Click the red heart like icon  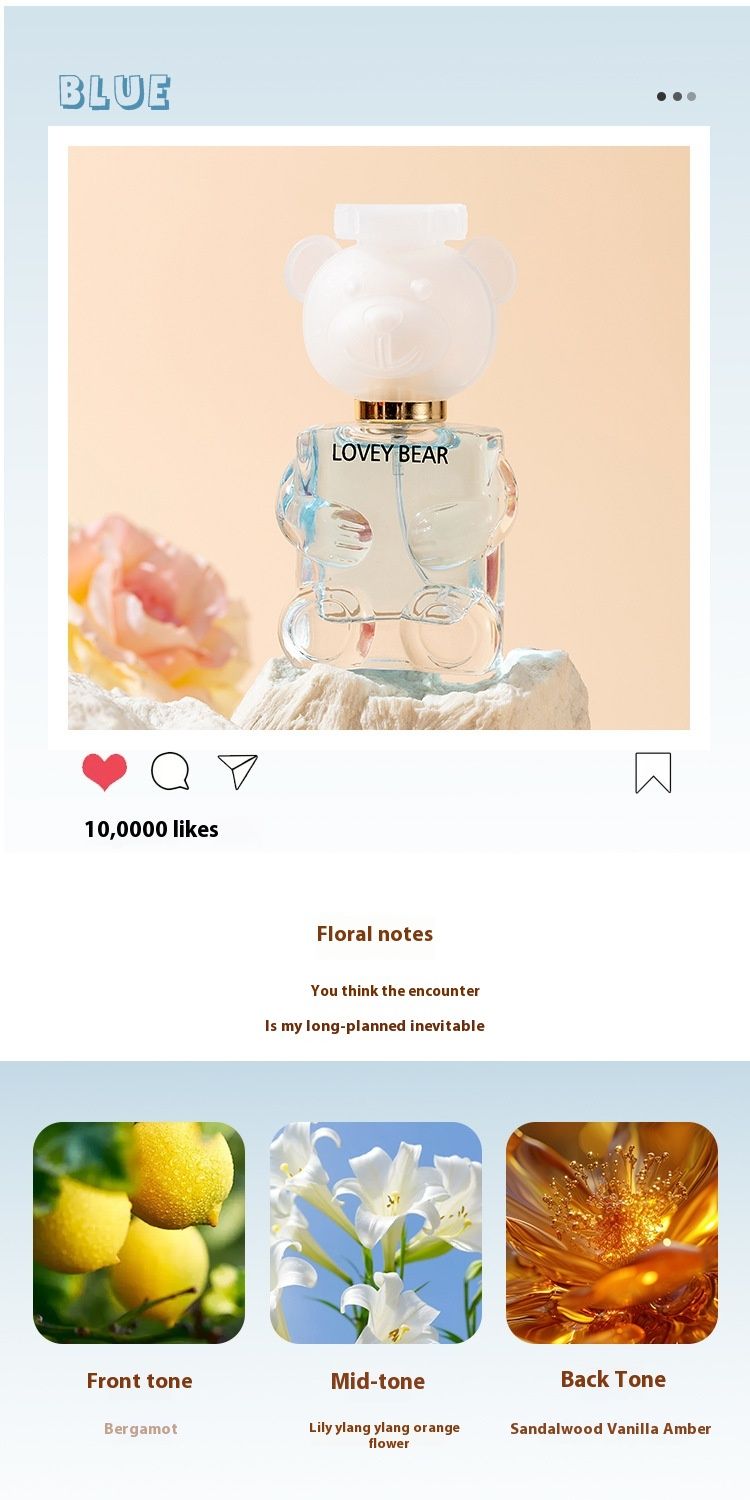pos(105,772)
